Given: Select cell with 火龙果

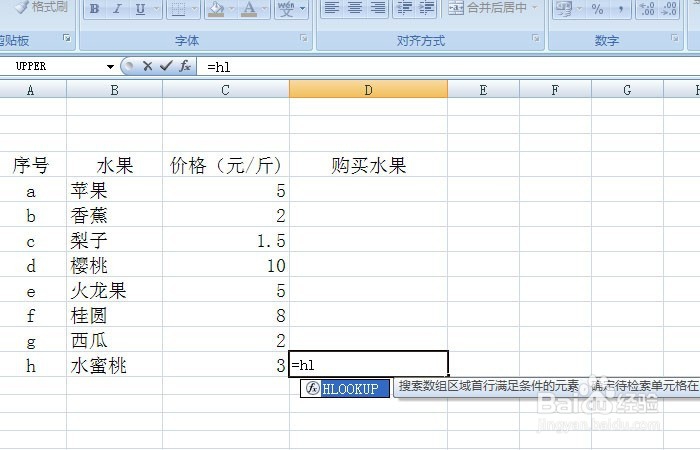Looking at the screenshot, I should coord(114,291).
